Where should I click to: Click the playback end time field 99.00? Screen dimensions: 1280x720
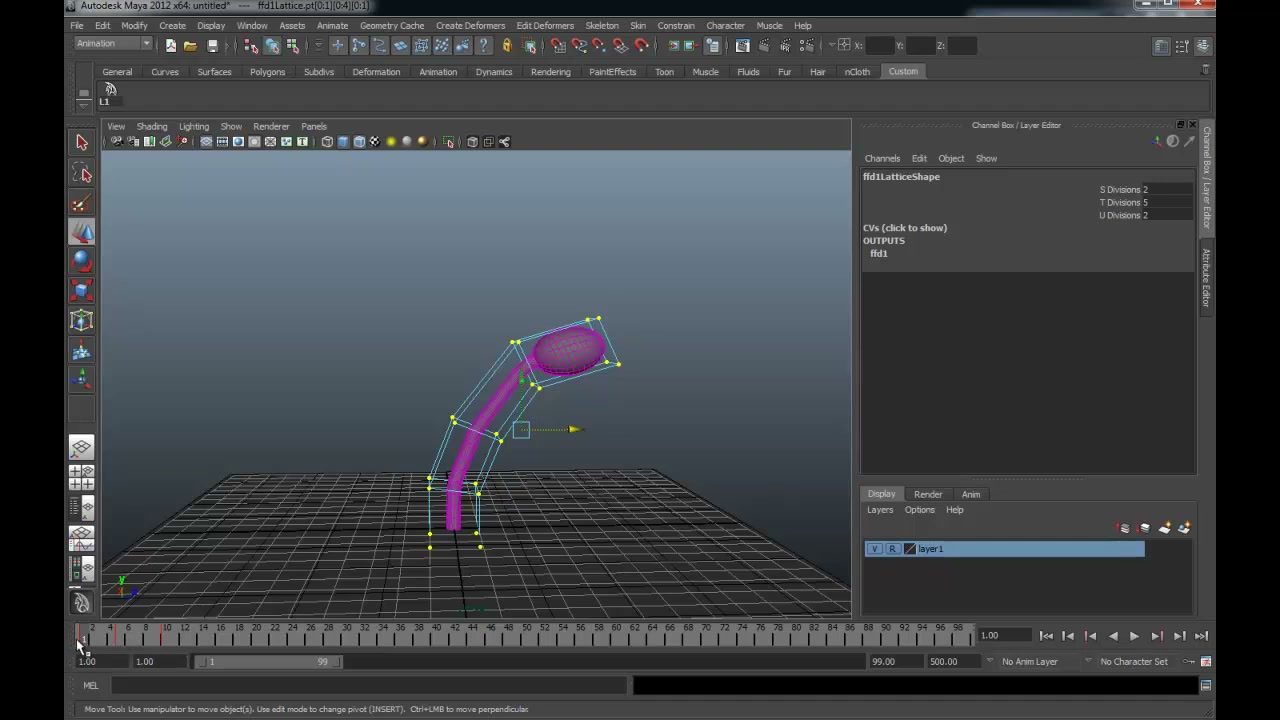click(x=895, y=662)
